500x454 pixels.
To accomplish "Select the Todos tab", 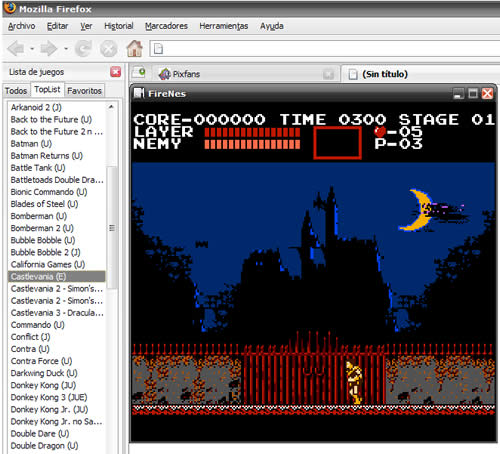I will pyautogui.click(x=16, y=91).
